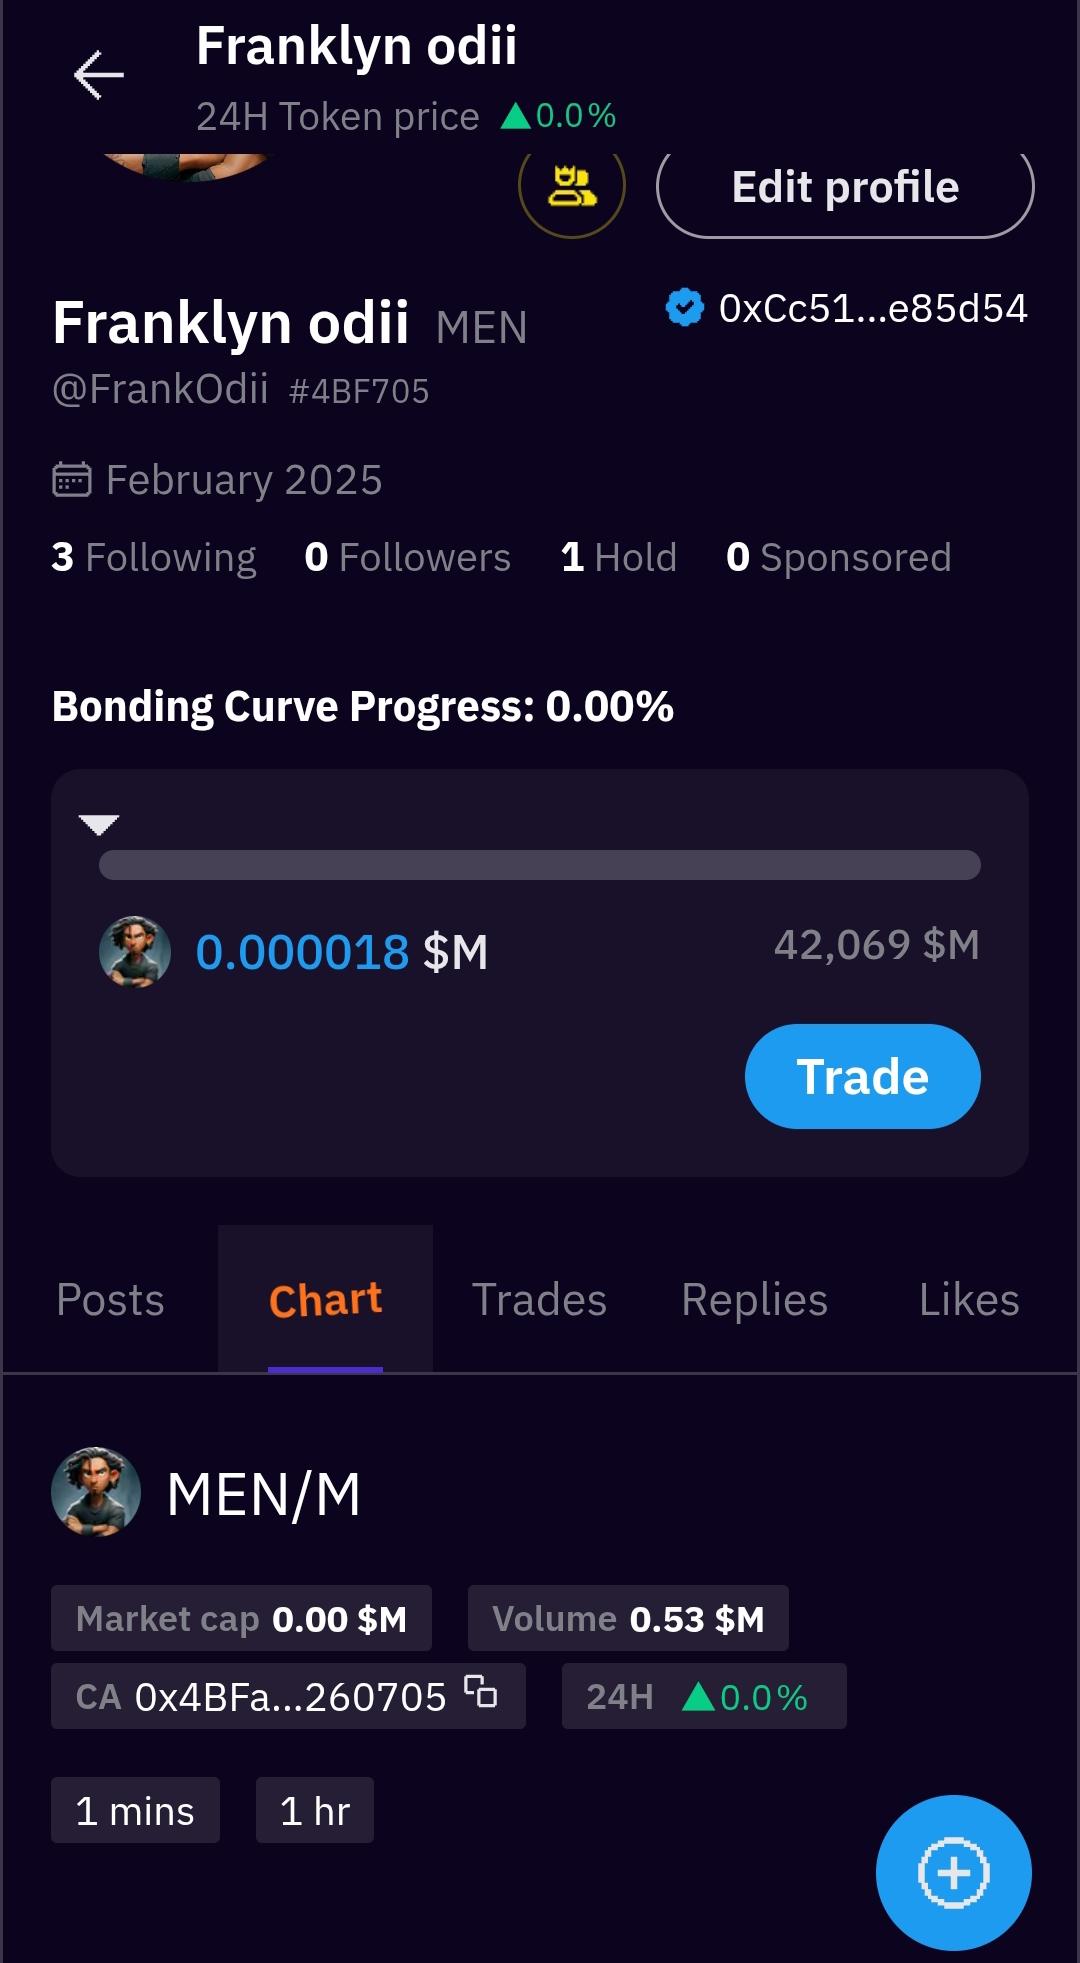Tap the floating plus create button
This screenshot has width=1080, height=1963.
coord(954,1872)
